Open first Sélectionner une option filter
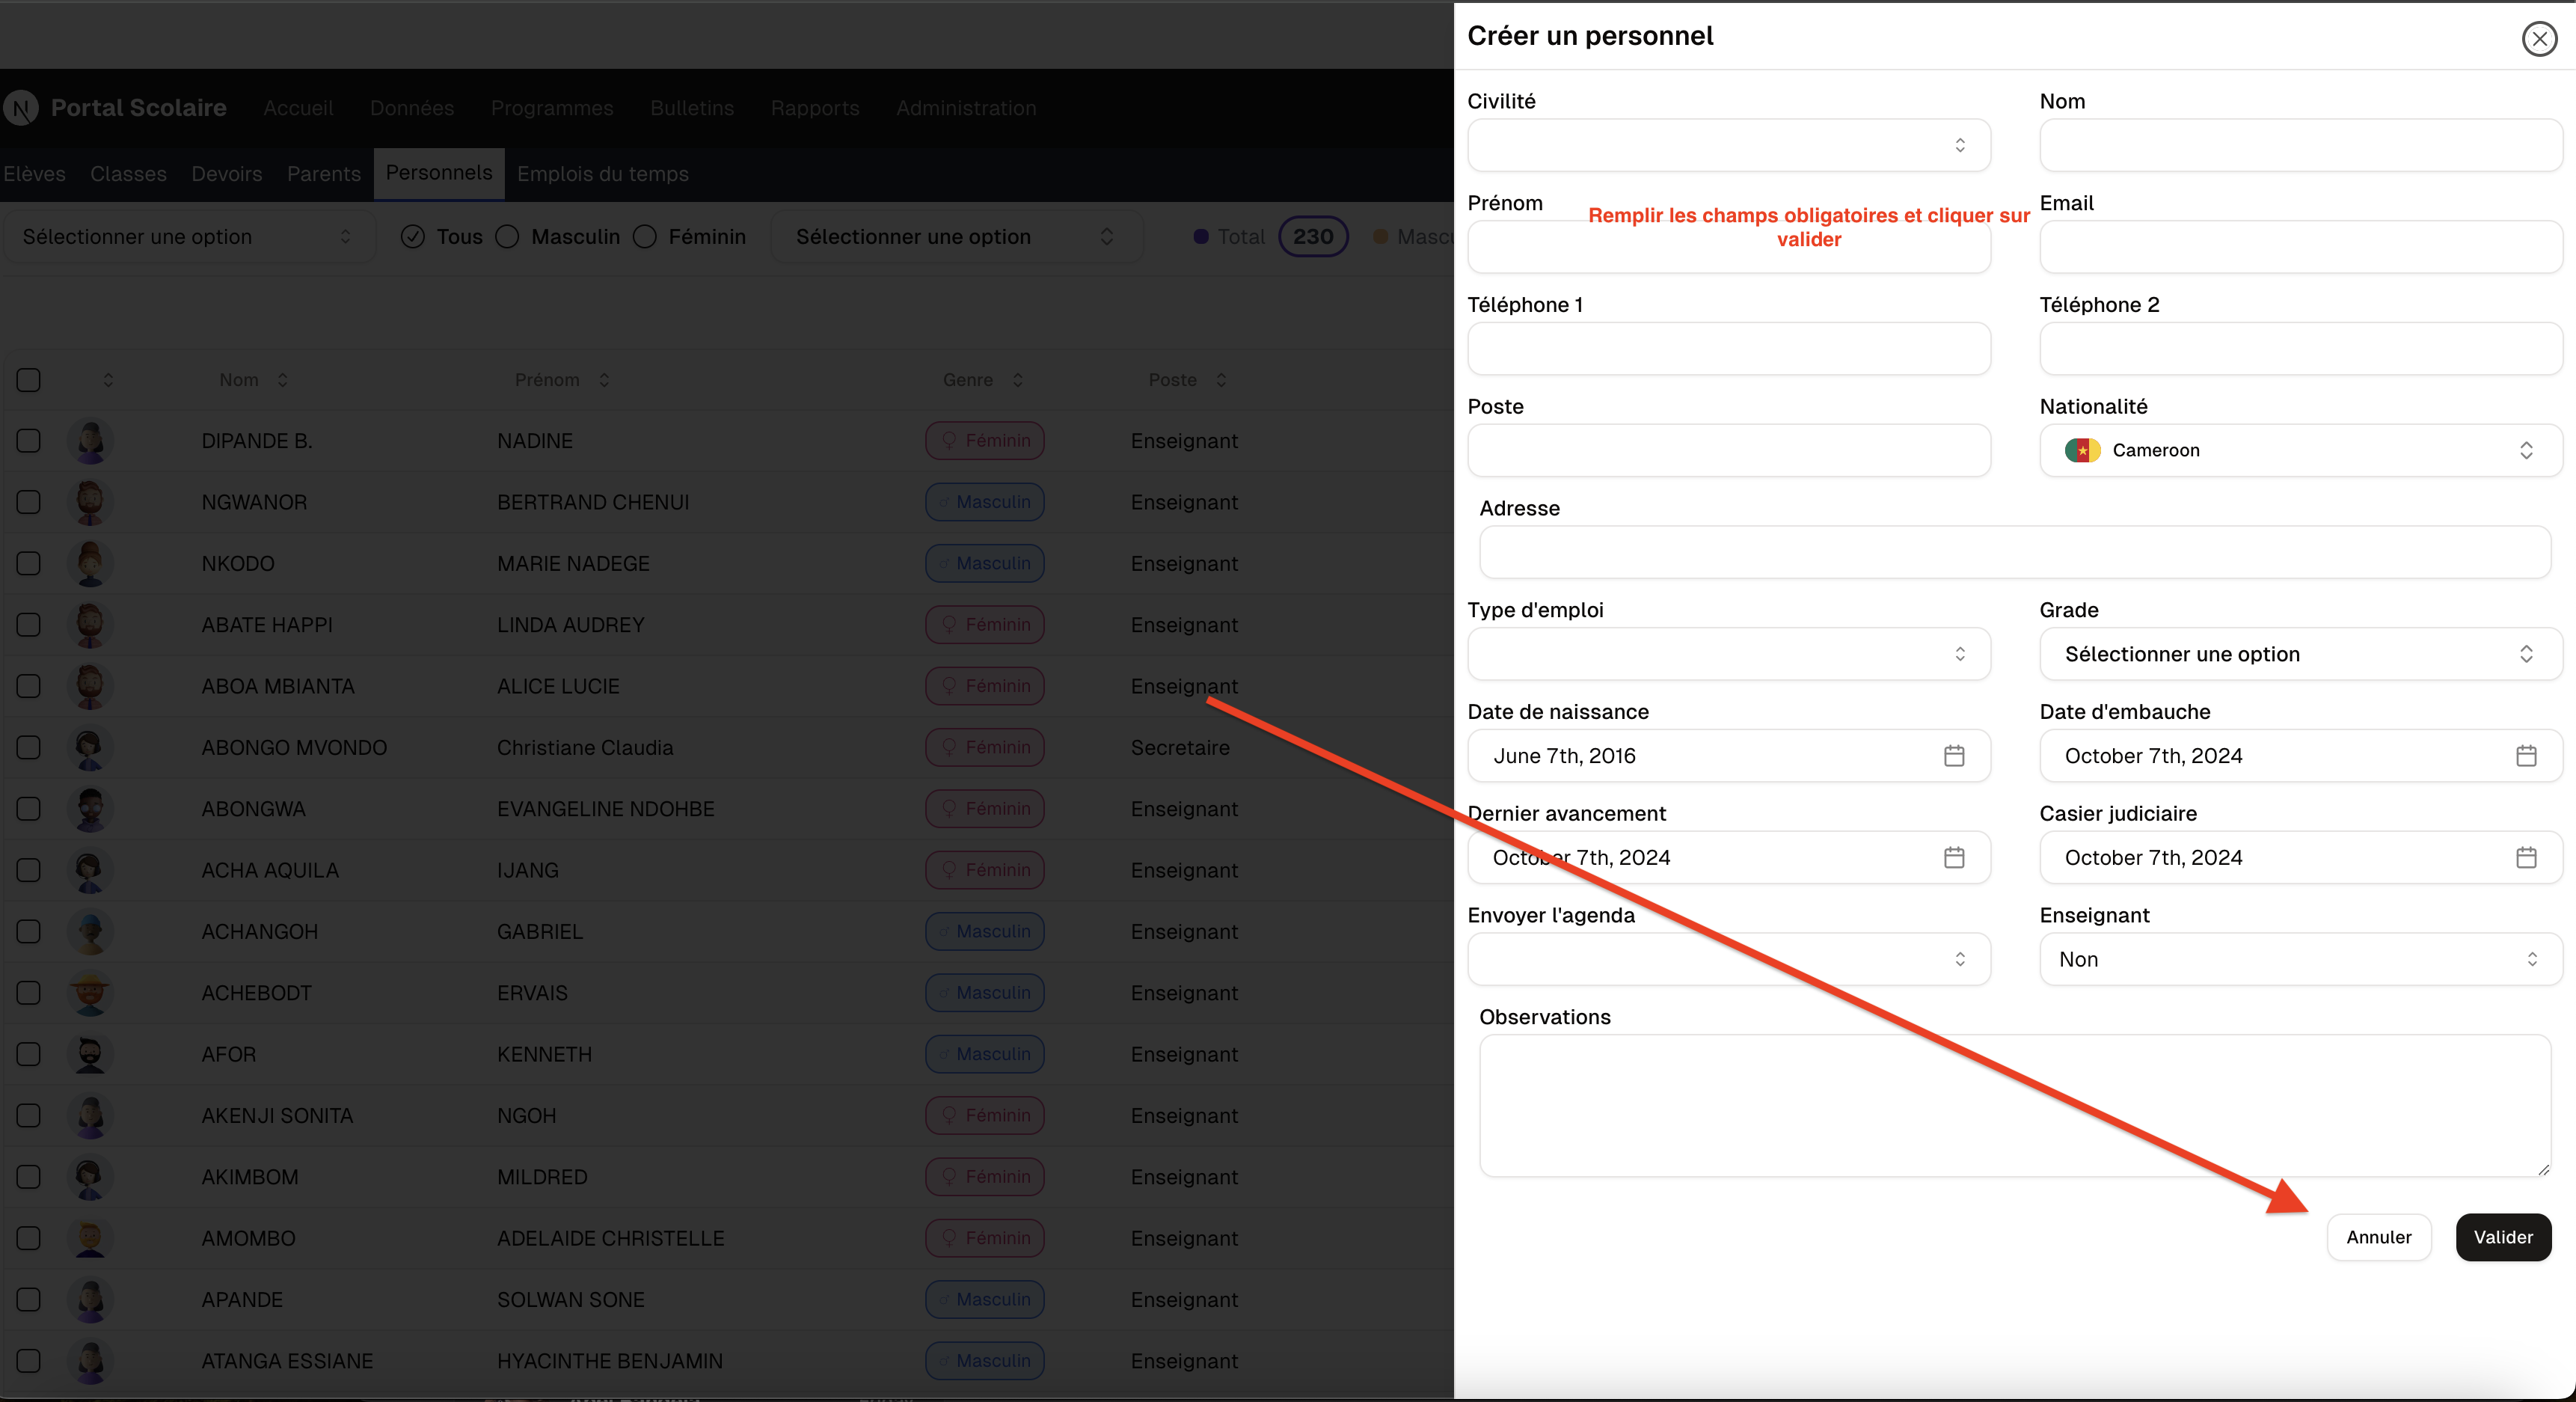This screenshot has height=1402, width=2576. (188, 237)
